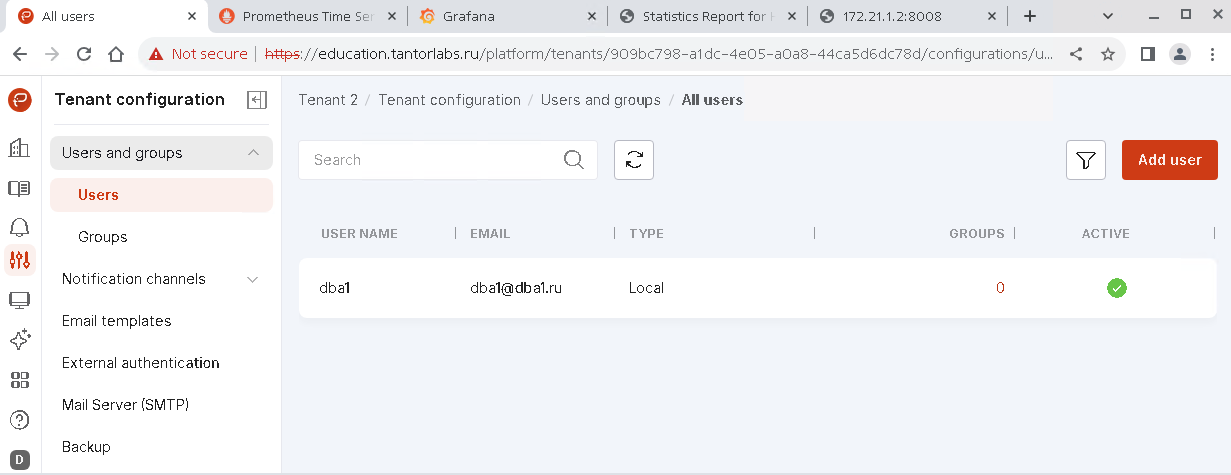The image size is (1231, 475).
Task: Click the buildings icon in left sidebar
Action: [x=19, y=148]
